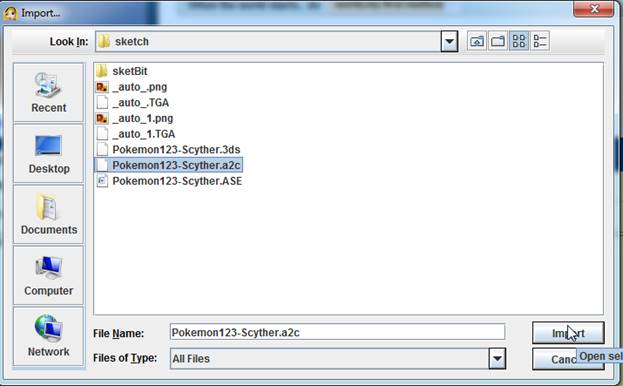Open the Look In dropdown arrow
This screenshot has height=386, width=623.
coord(449,41)
